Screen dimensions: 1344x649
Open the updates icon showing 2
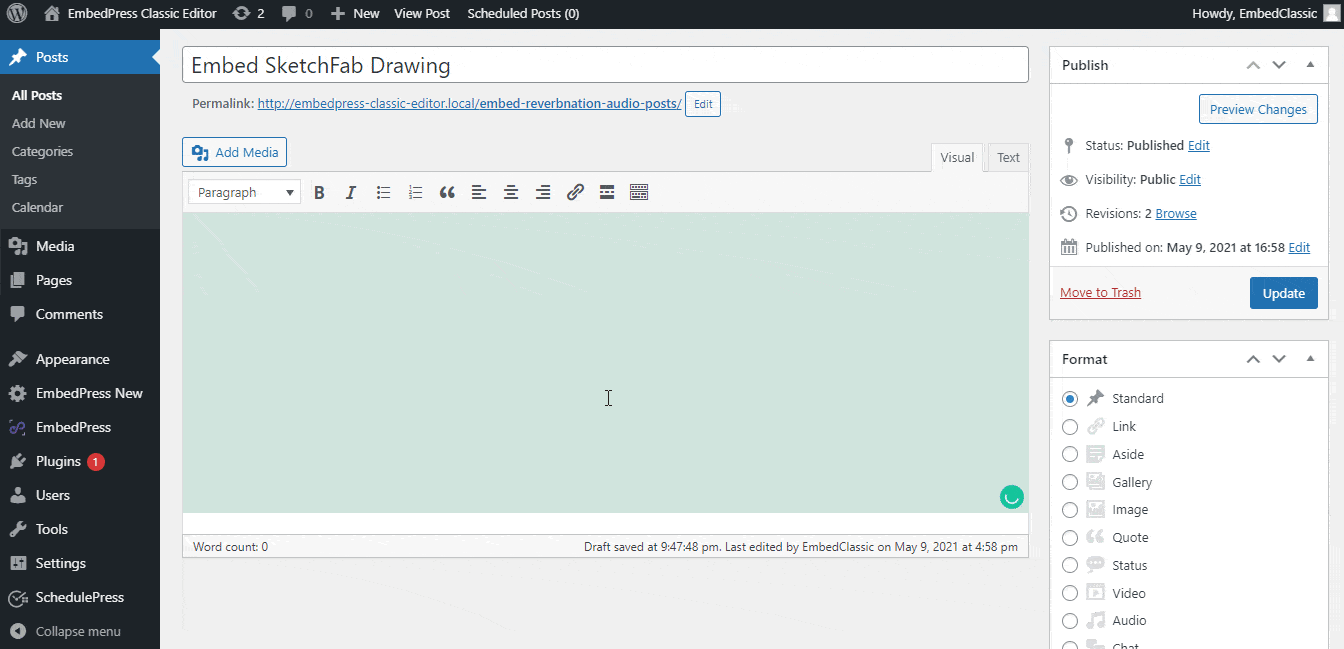[248, 14]
